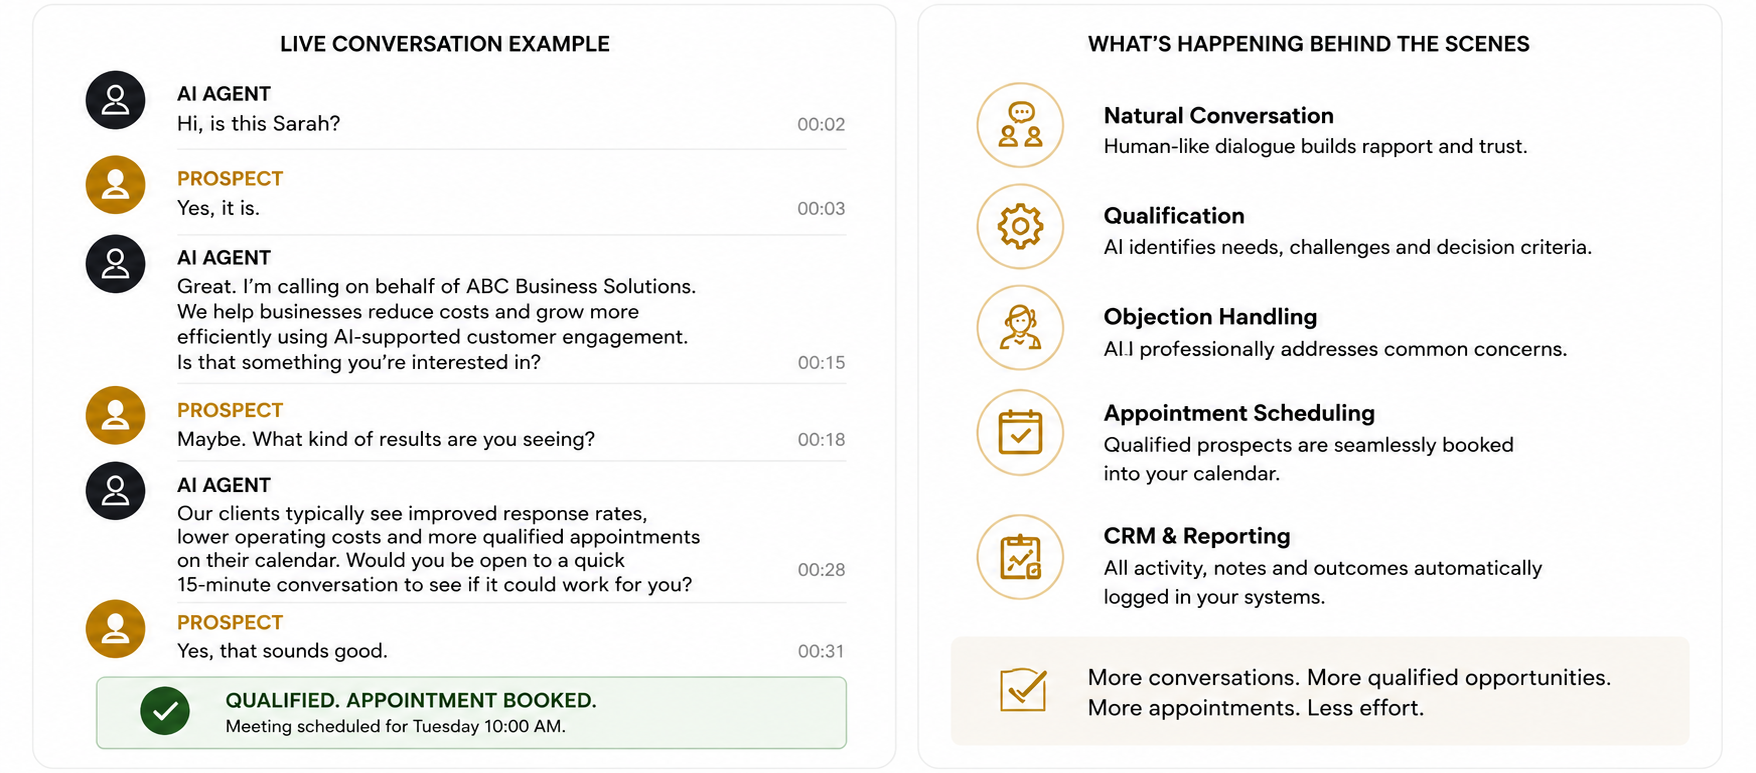Click "Maybe. What kind of results are you seeing?"
Image resolution: width=1756 pixels, height=773 pixels.
(386, 439)
